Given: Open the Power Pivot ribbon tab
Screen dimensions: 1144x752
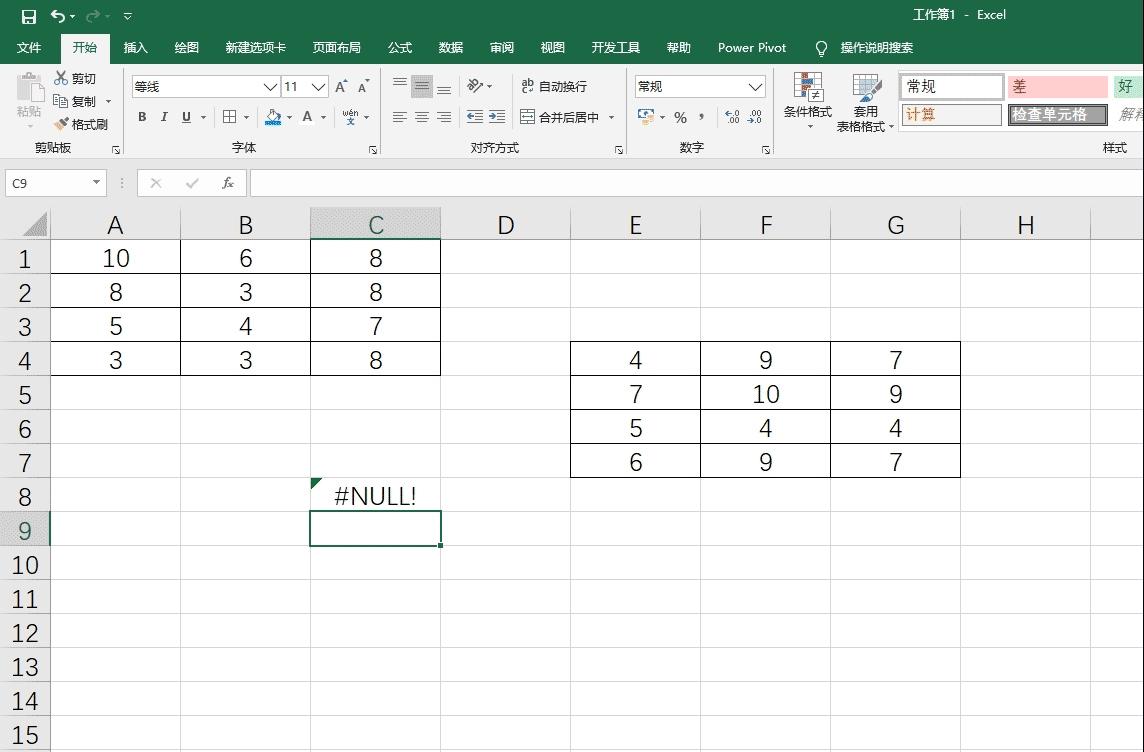Looking at the screenshot, I should [751, 47].
